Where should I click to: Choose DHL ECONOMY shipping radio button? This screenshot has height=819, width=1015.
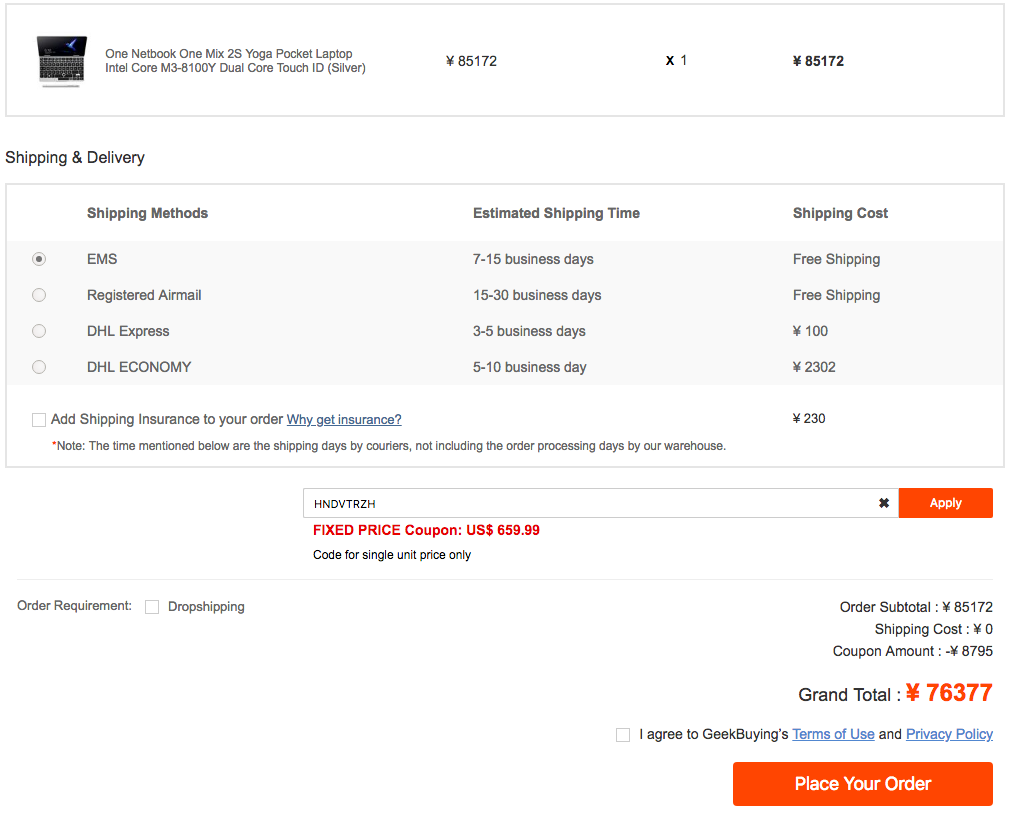[x=39, y=367]
